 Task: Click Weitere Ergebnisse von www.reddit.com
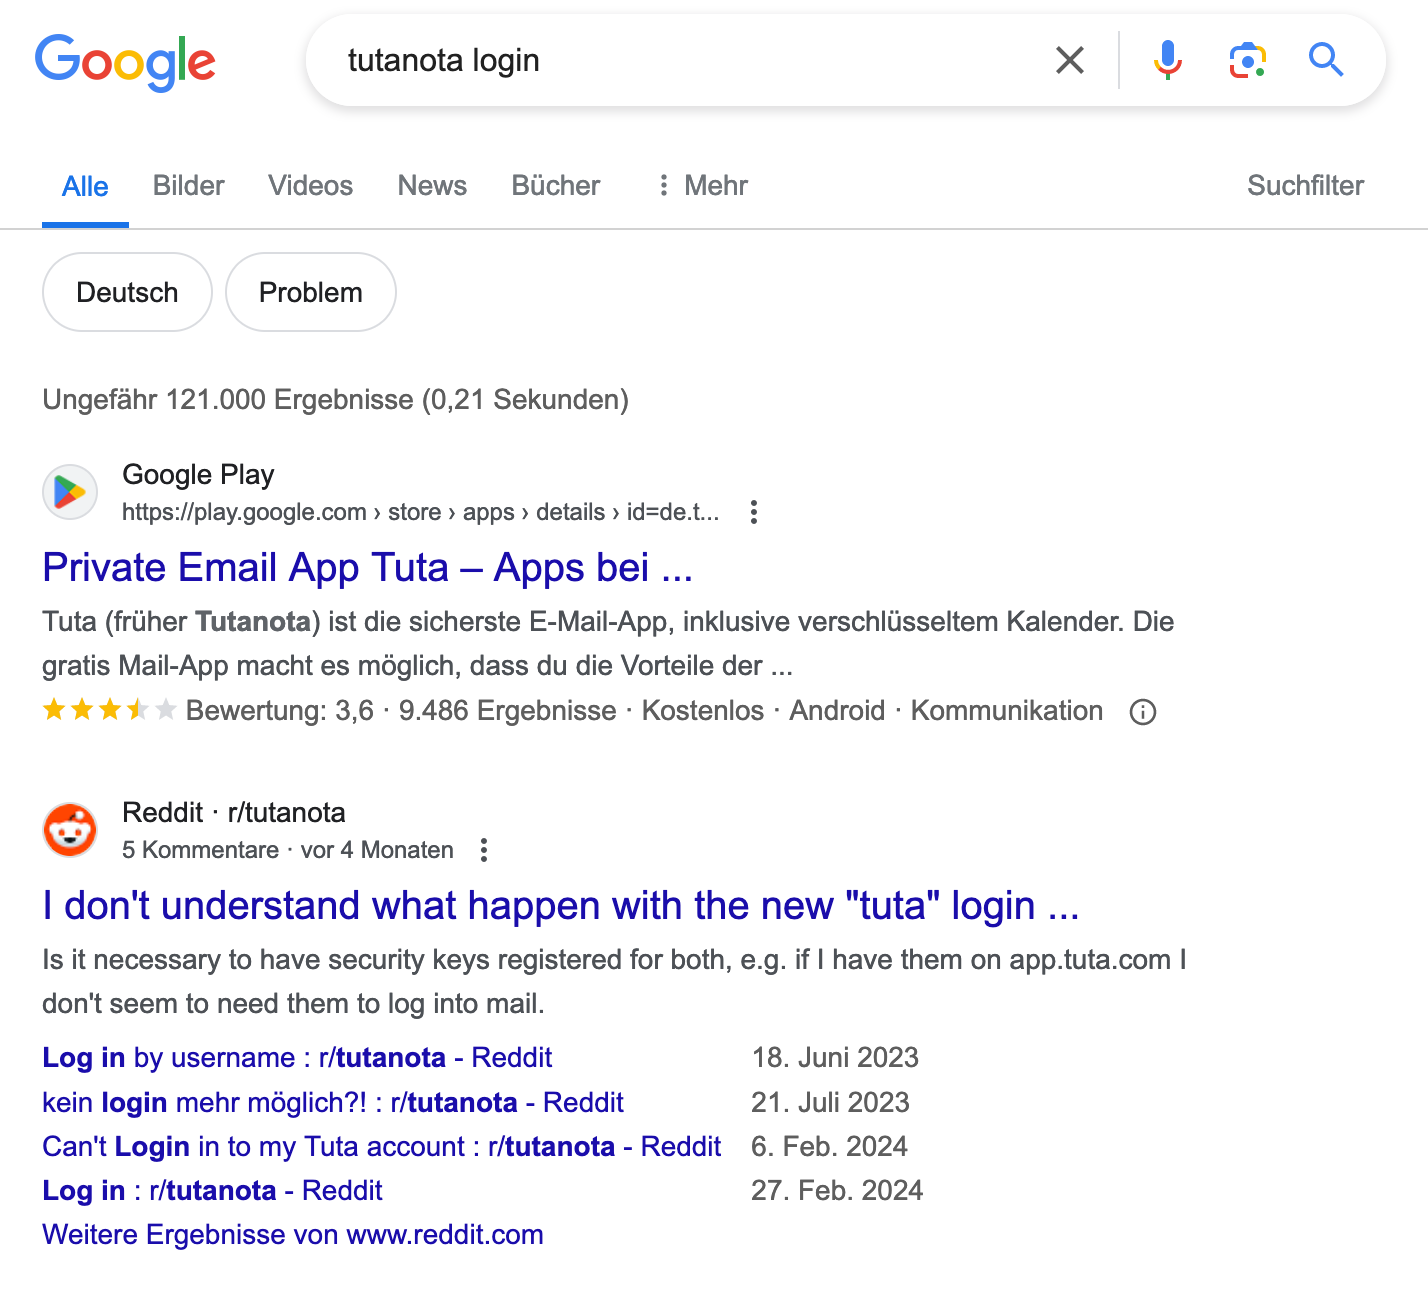293,1234
